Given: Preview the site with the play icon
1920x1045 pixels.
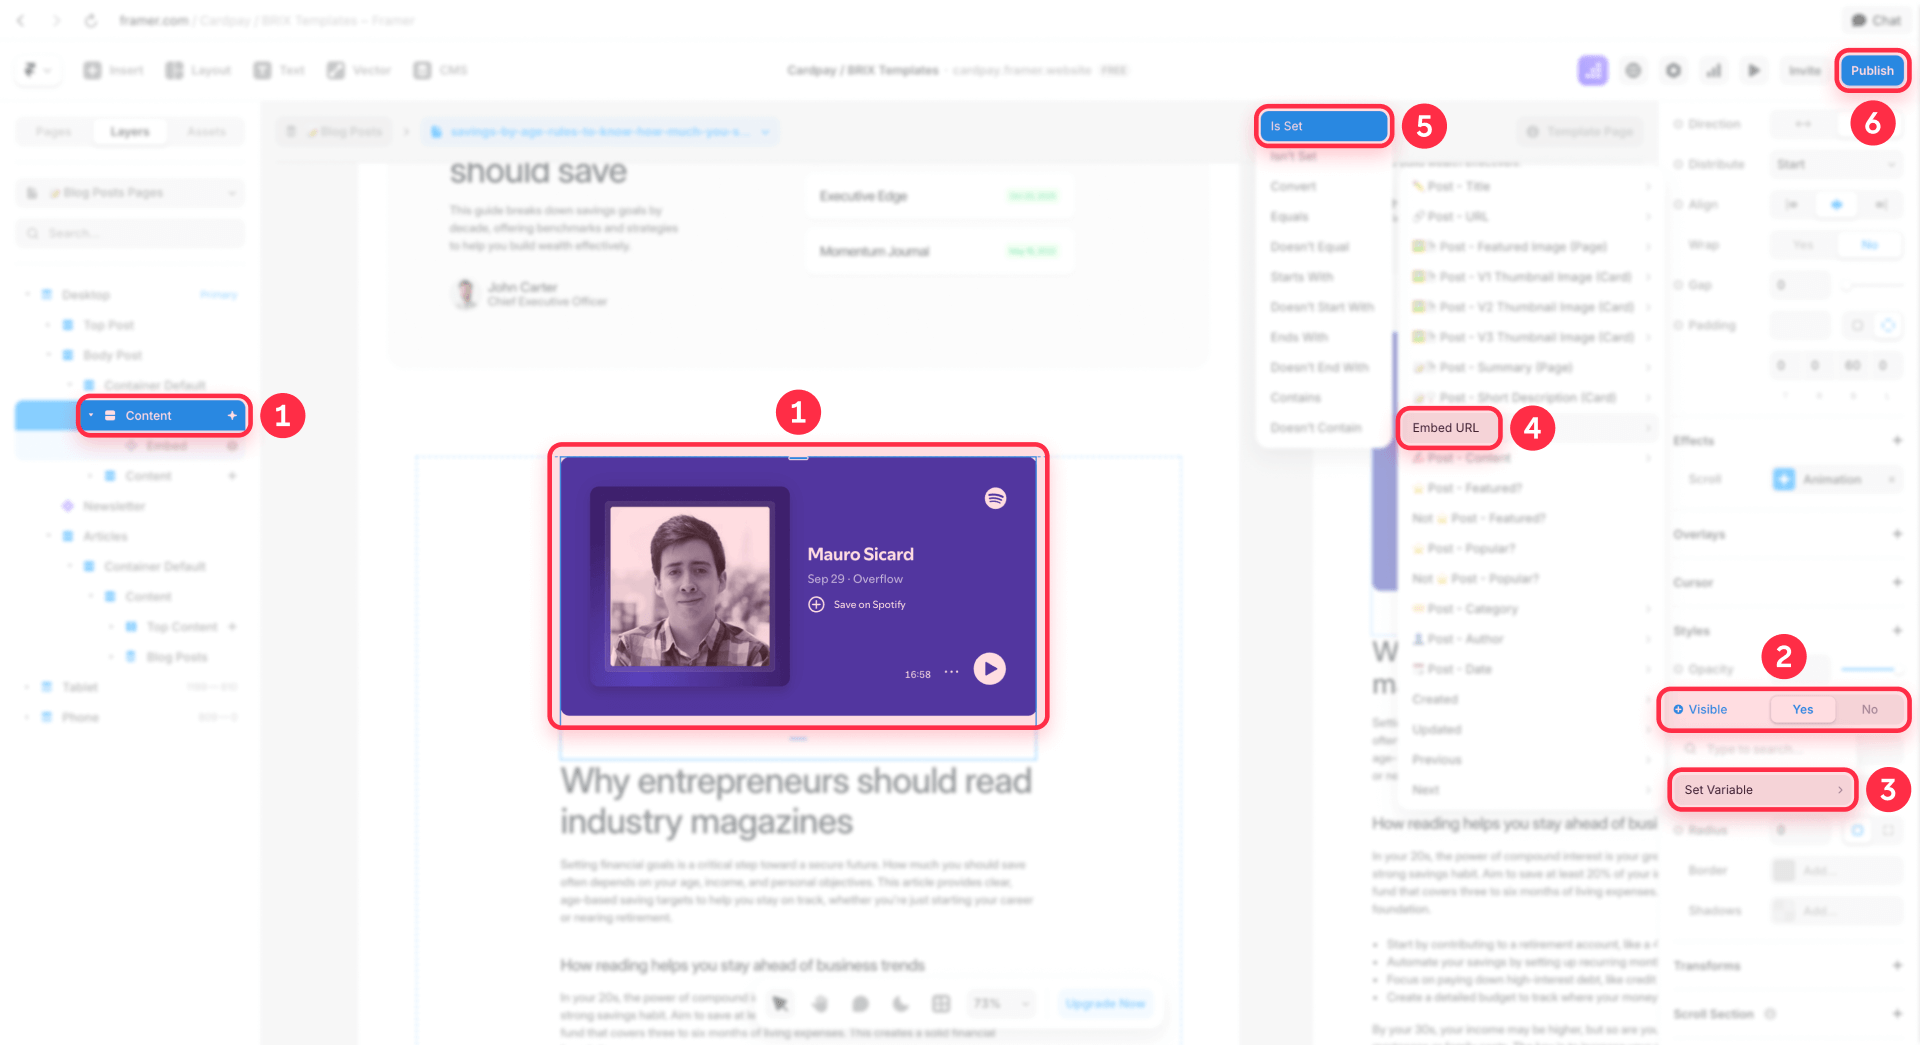Looking at the screenshot, I should tap(1753, 70).
